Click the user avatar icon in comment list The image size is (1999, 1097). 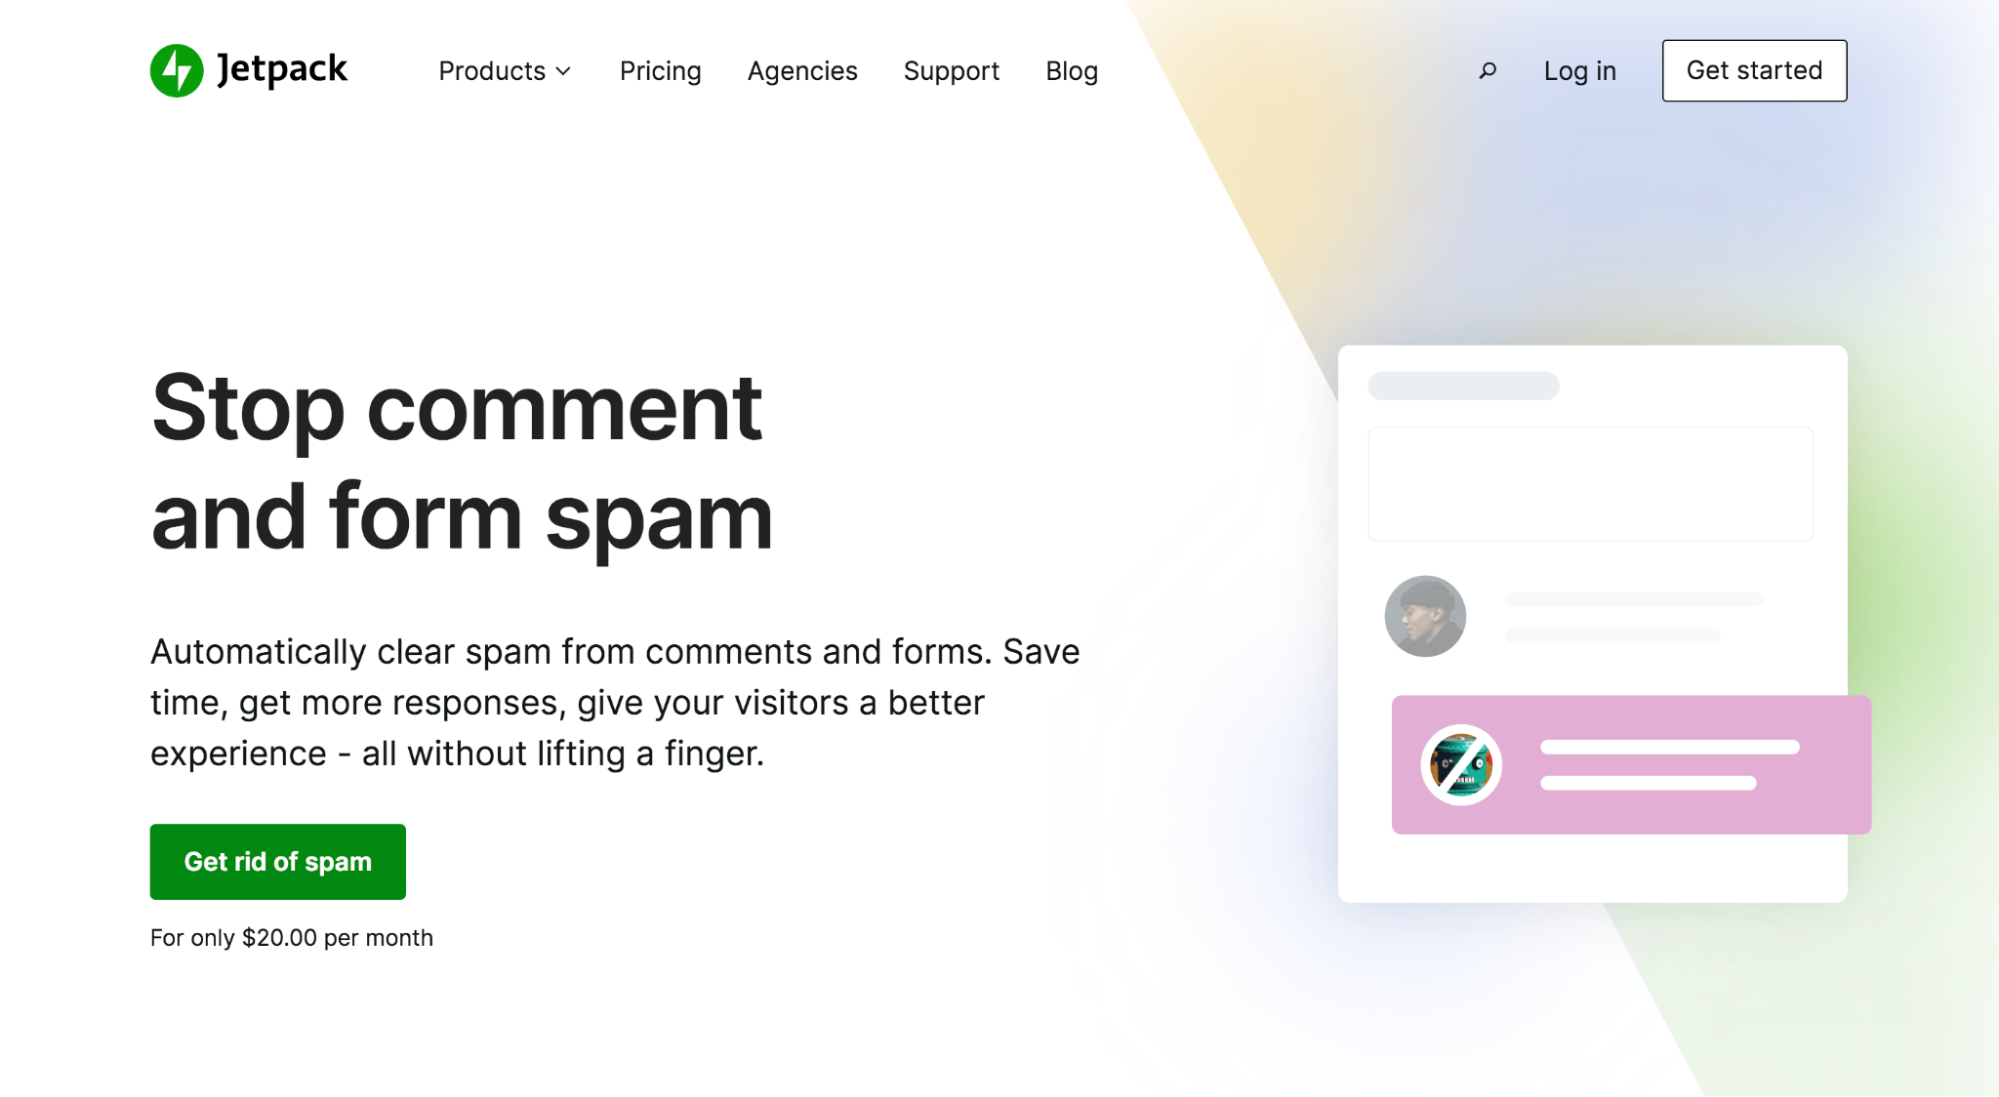1426,616
